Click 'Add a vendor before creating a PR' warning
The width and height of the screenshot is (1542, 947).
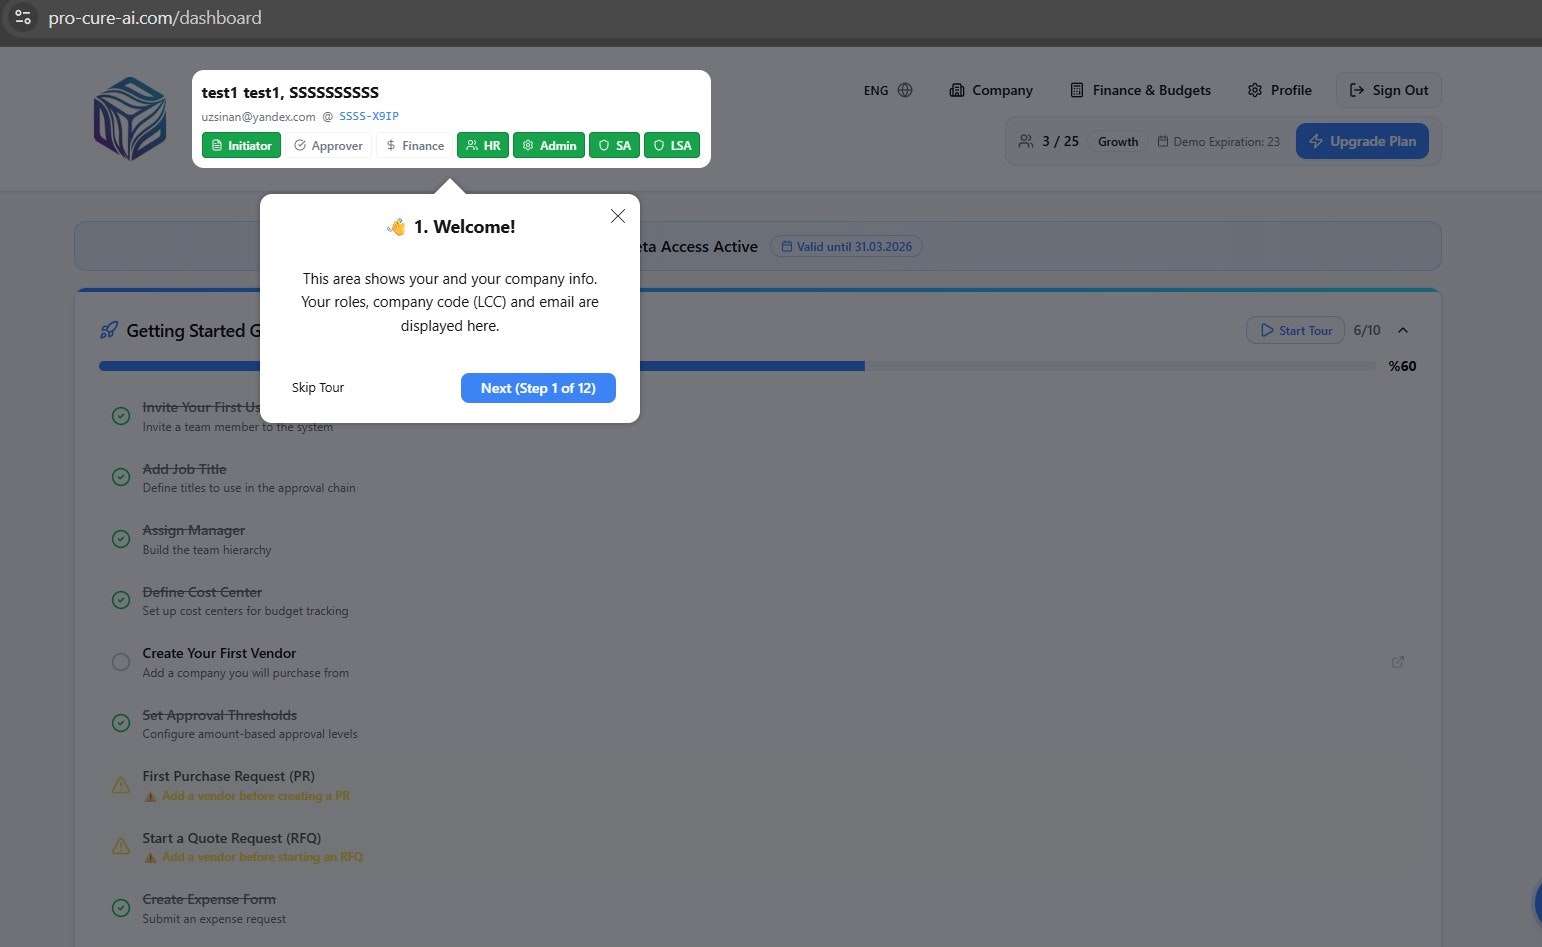(x=255, y=796)
